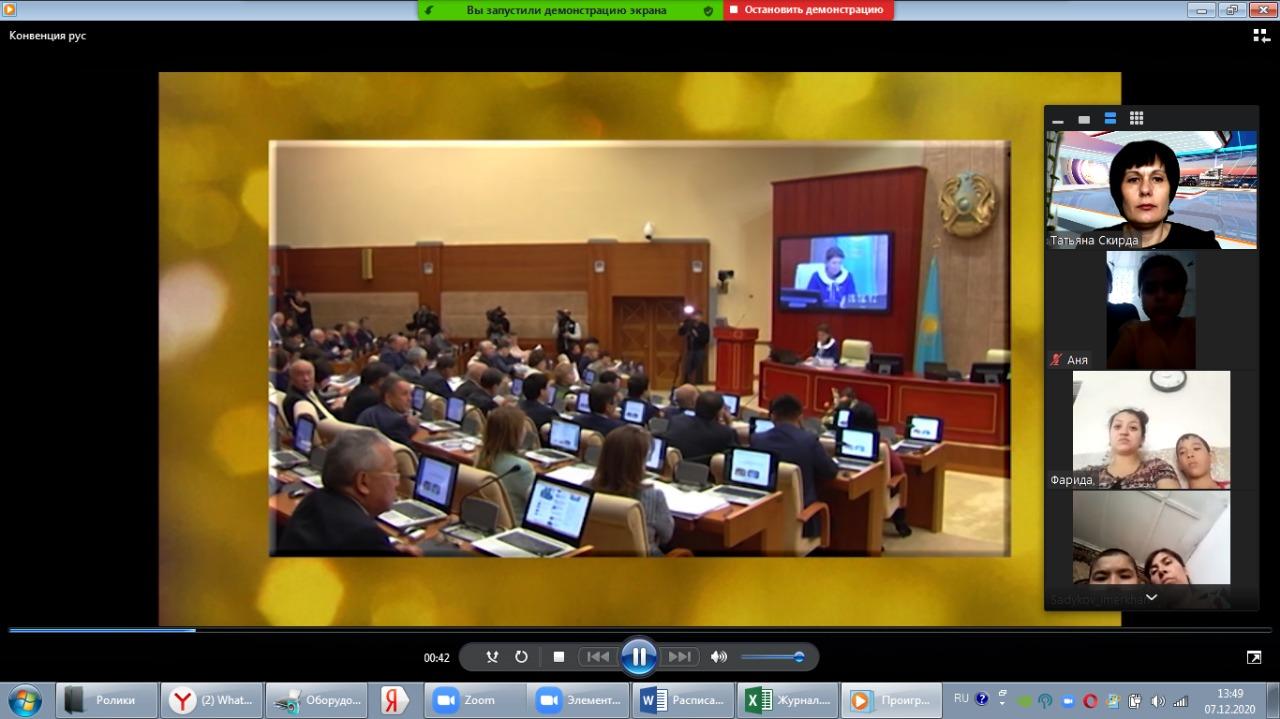Open the Windows Start menu
The image size is (1280, 719).
coord(24,700)
